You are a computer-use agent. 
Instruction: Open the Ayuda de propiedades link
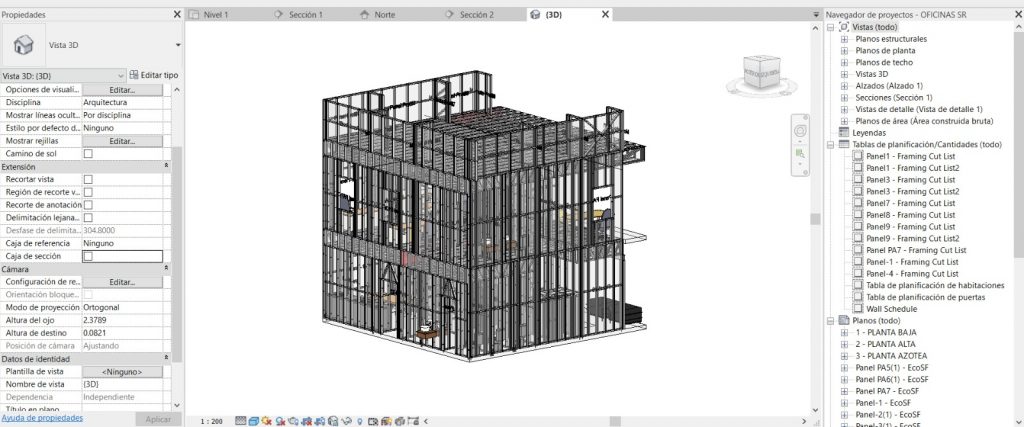[x=42, y=418]
